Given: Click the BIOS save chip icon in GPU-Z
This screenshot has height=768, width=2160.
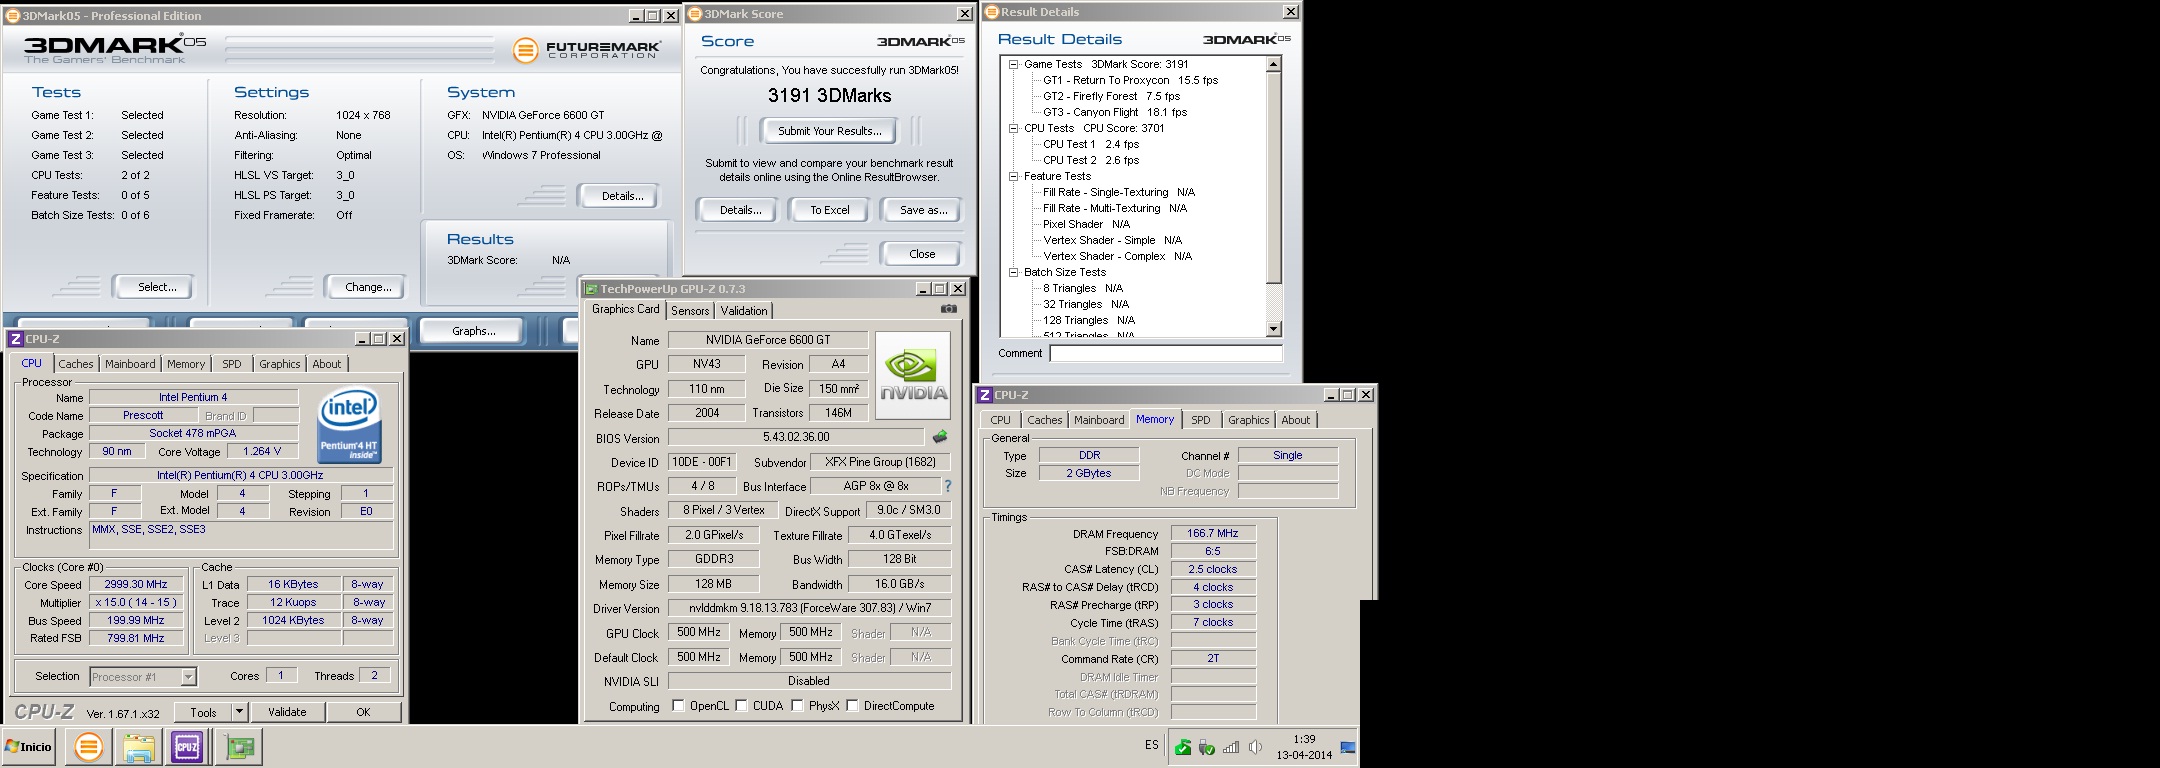Looking at the screenshot, I should 940,437.
